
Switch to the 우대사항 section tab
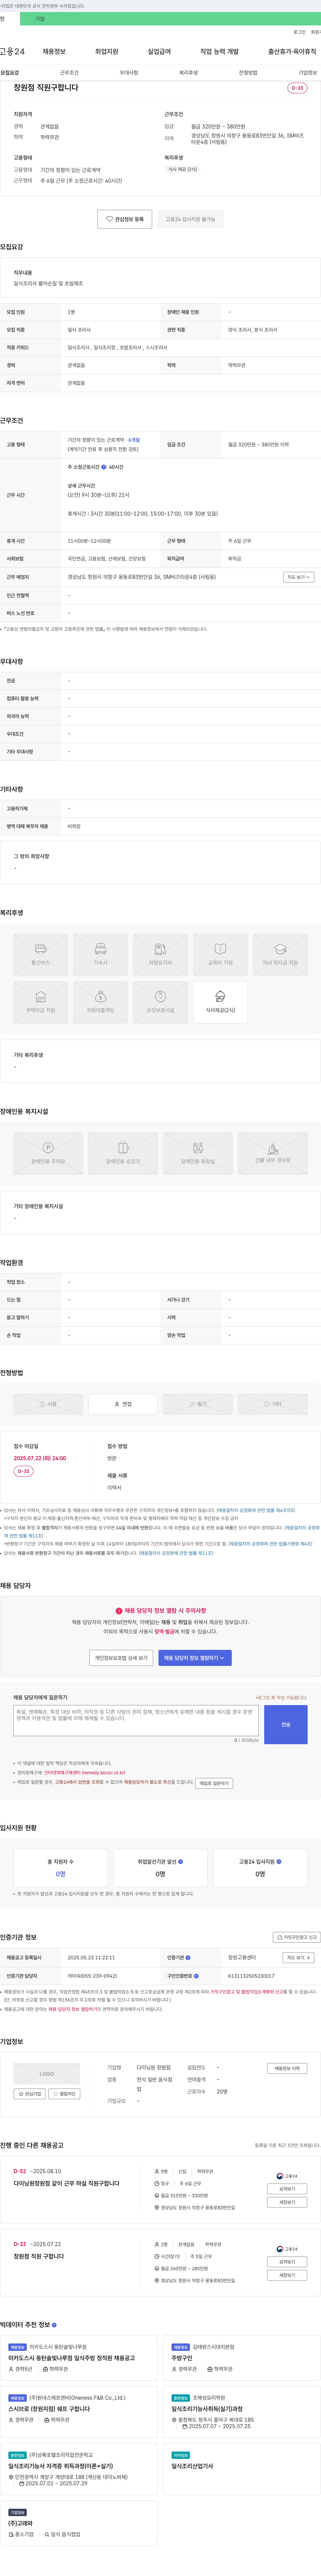pyautogui.click(x=129, y=73)
